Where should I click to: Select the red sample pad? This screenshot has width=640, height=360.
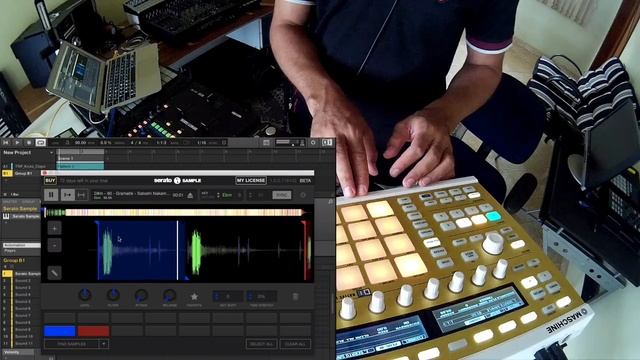(x=93, y=331)
